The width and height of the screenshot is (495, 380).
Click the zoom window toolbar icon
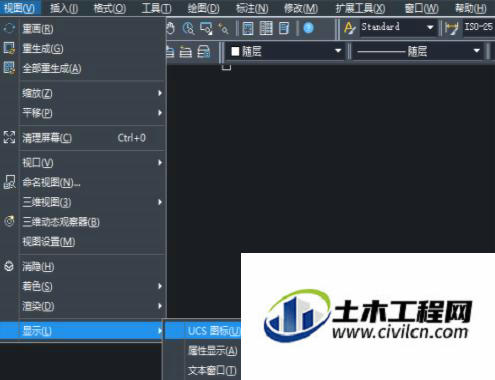(x=206, y=28)
